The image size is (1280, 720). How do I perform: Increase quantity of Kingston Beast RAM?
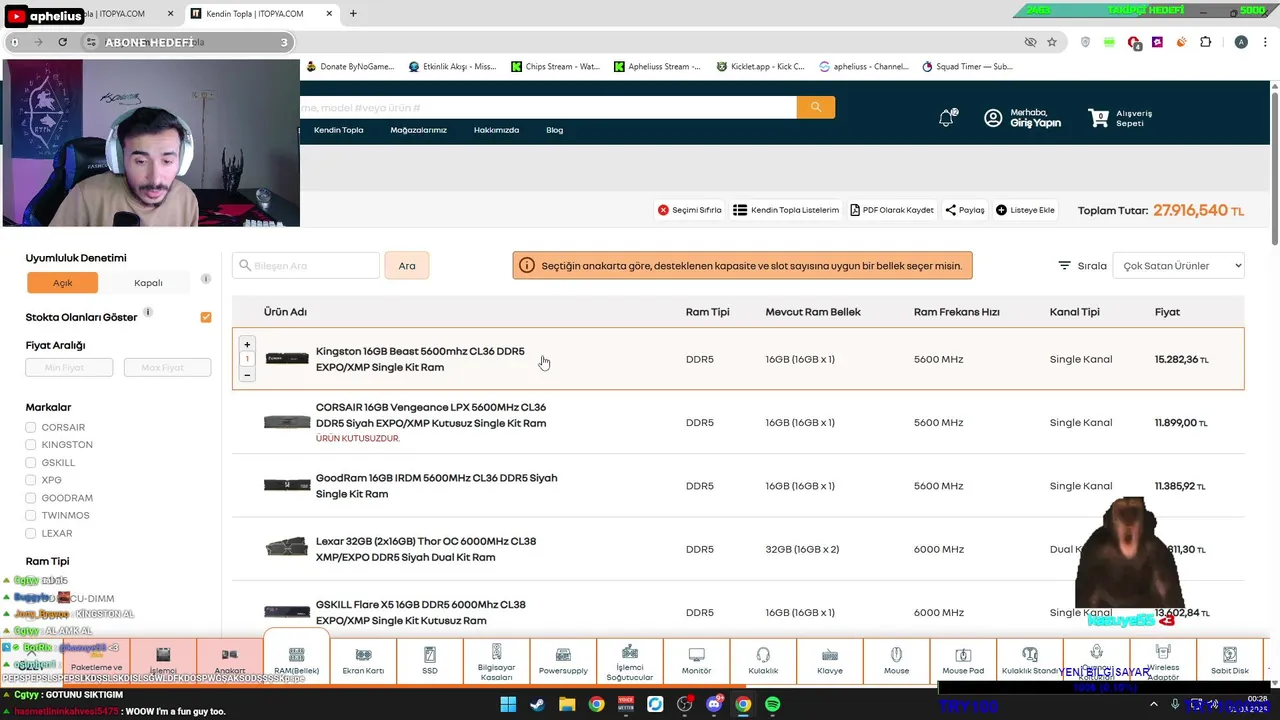coord(247,345)
